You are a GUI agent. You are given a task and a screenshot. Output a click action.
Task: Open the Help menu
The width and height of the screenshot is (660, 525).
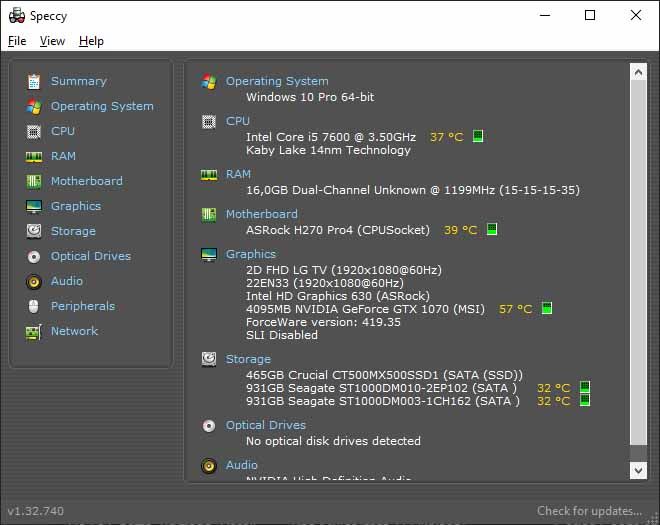pyautogui.click(x=91, y=41)
